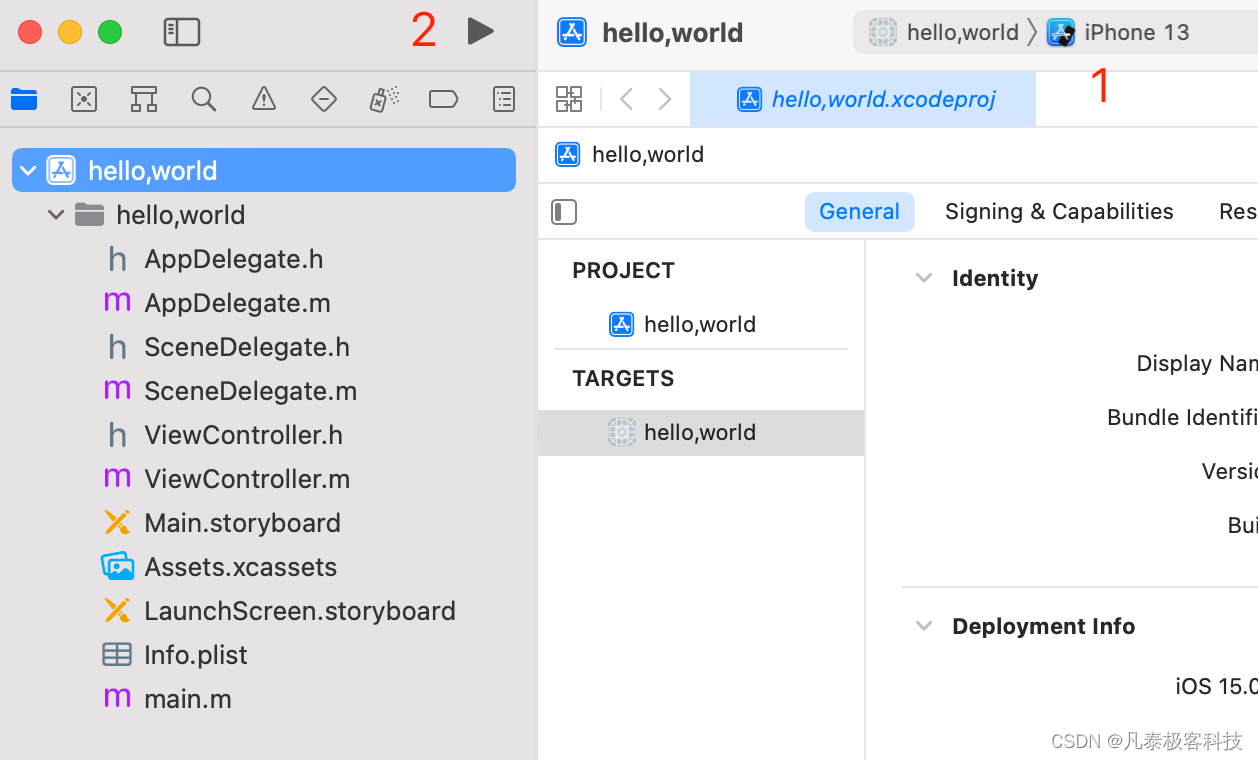This screenshot has width=1258, height=760.
Task: Select the hello,world.xcodeproj editor tab
Action: point(864,99)
